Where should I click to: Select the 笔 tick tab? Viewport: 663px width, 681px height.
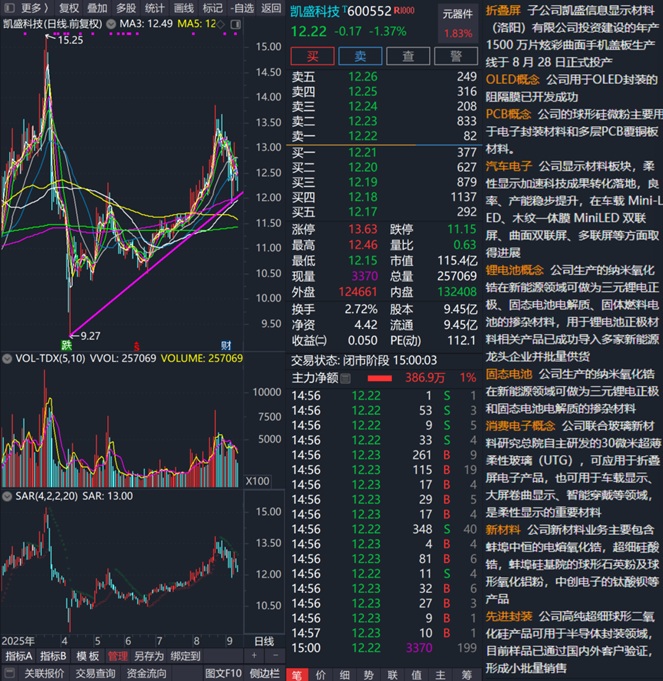[297, 674]
